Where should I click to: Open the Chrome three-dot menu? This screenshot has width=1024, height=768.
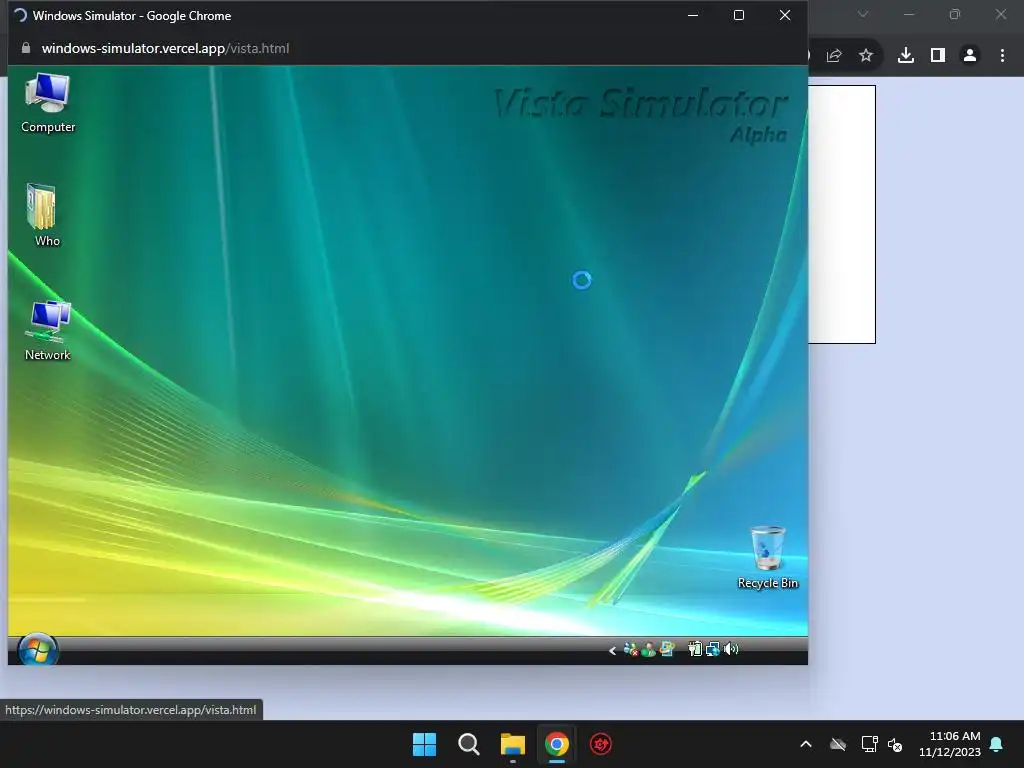coord(1002,56)
